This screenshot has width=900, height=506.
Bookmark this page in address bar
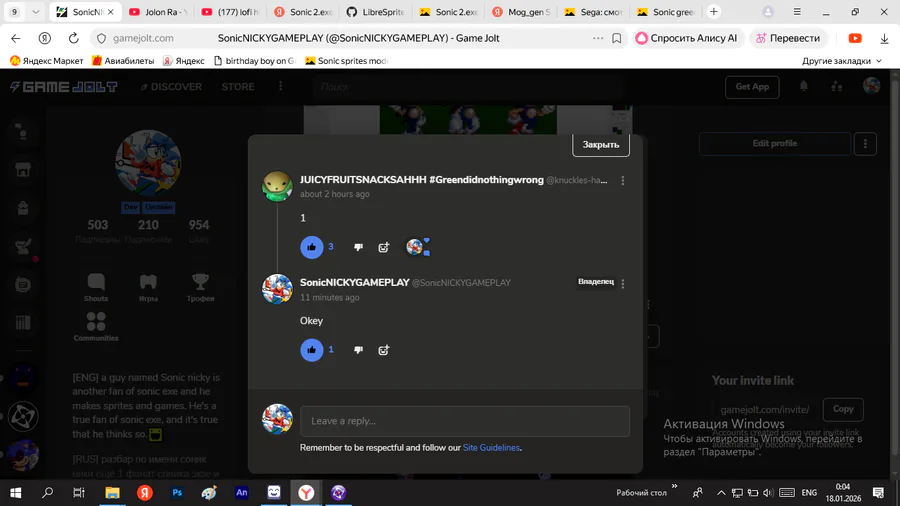pos(616,38)
